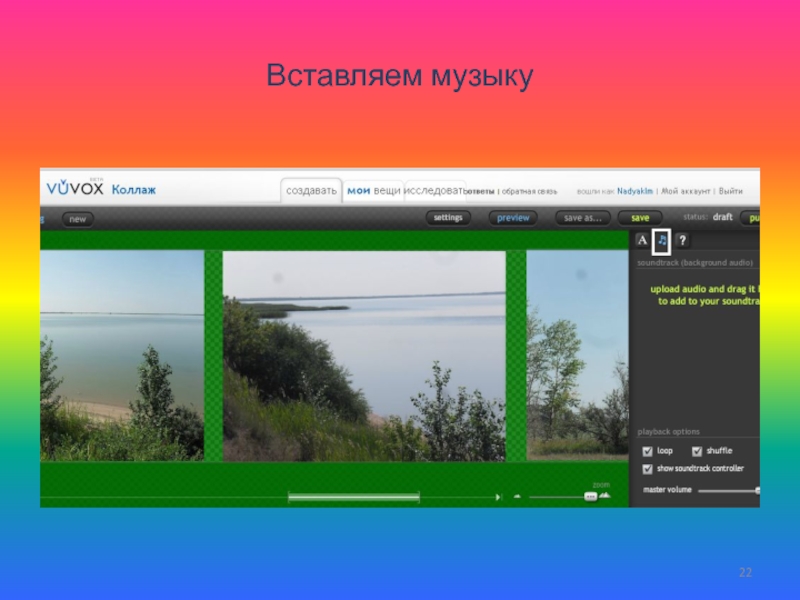
Task: Click the preview button
Action: [513, 218]
